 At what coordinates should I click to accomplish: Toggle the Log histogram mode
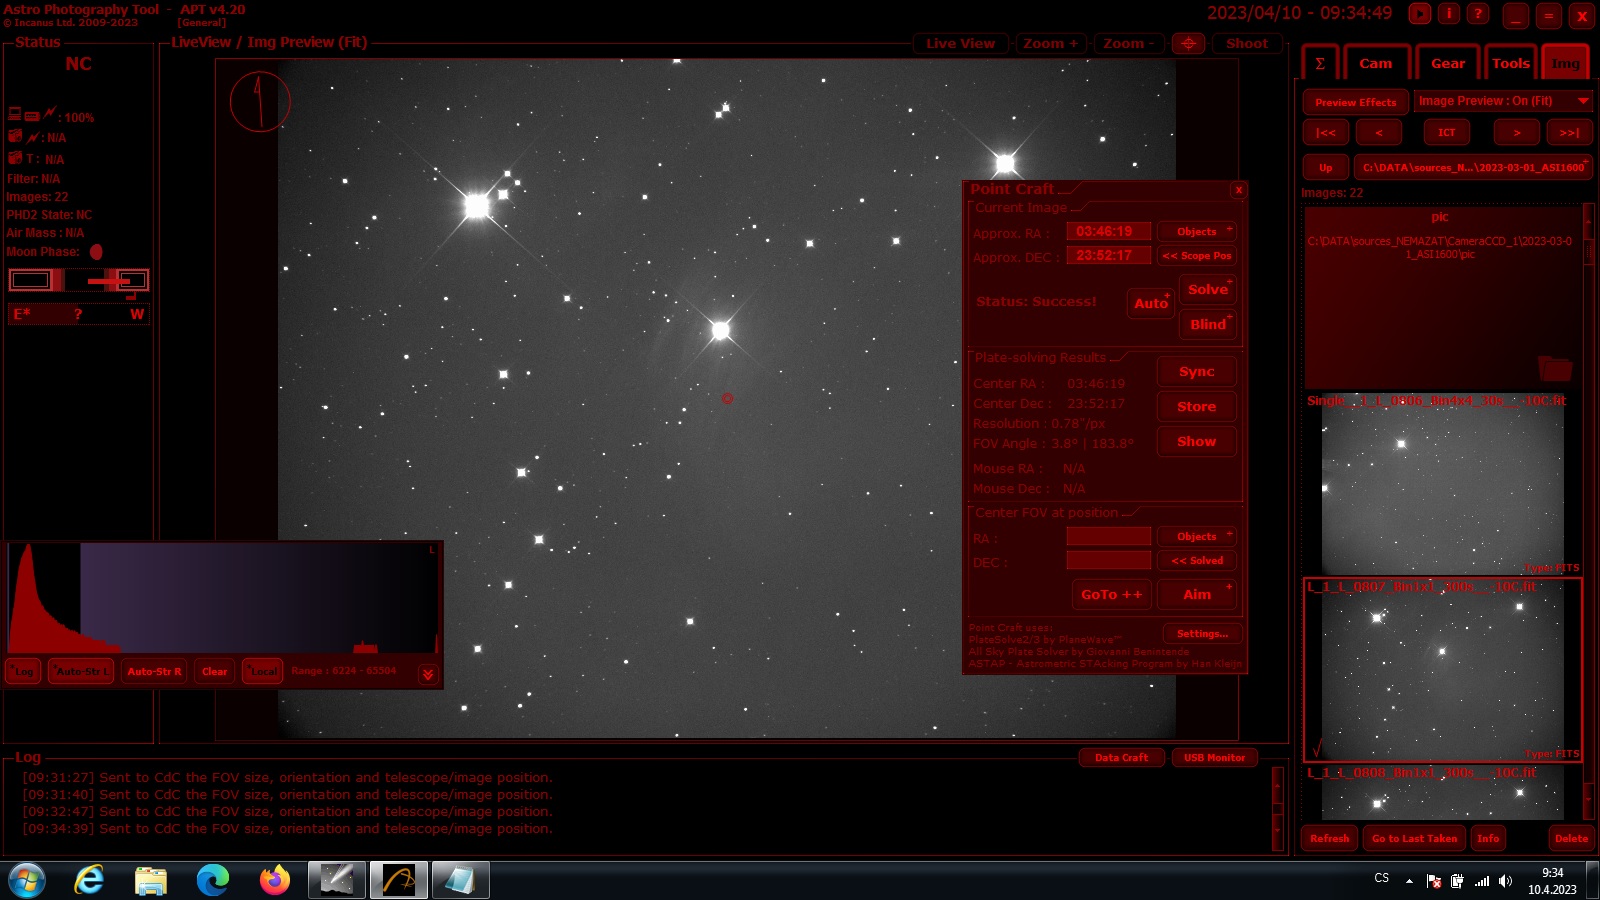(x=24, y=671)
